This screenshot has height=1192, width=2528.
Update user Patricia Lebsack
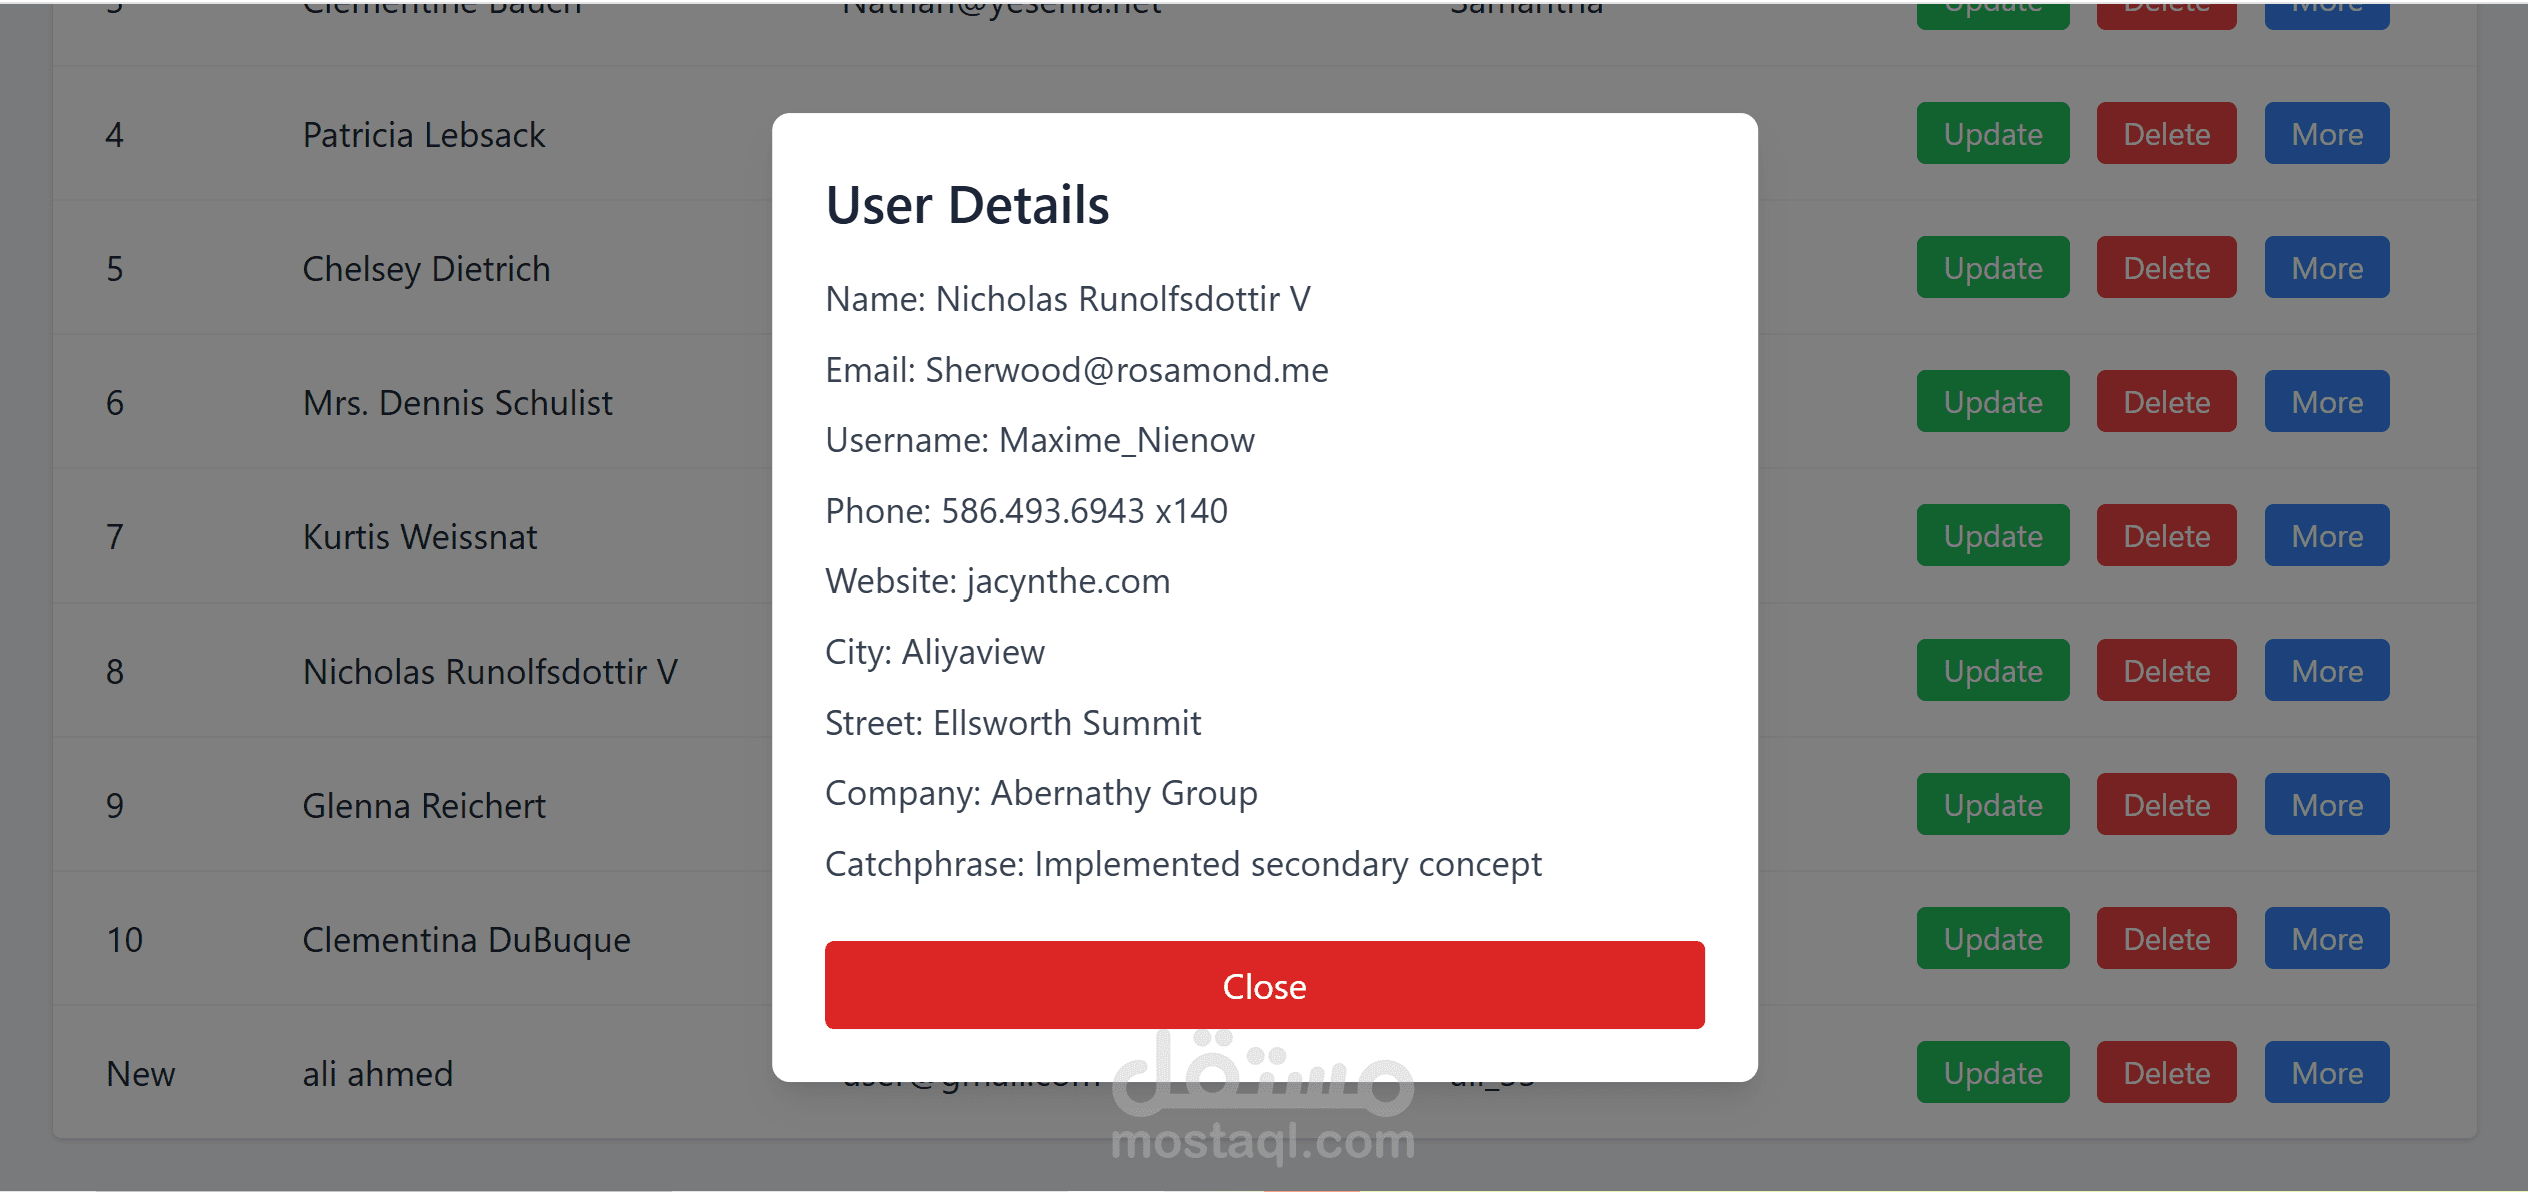click(x=1992, y=133)
